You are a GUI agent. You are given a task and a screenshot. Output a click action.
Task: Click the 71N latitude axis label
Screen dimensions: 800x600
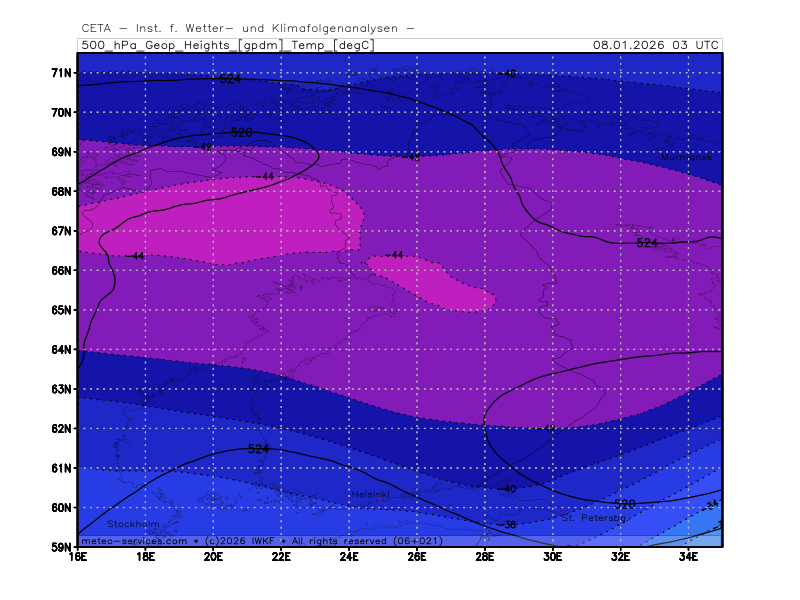pos(62,73)
